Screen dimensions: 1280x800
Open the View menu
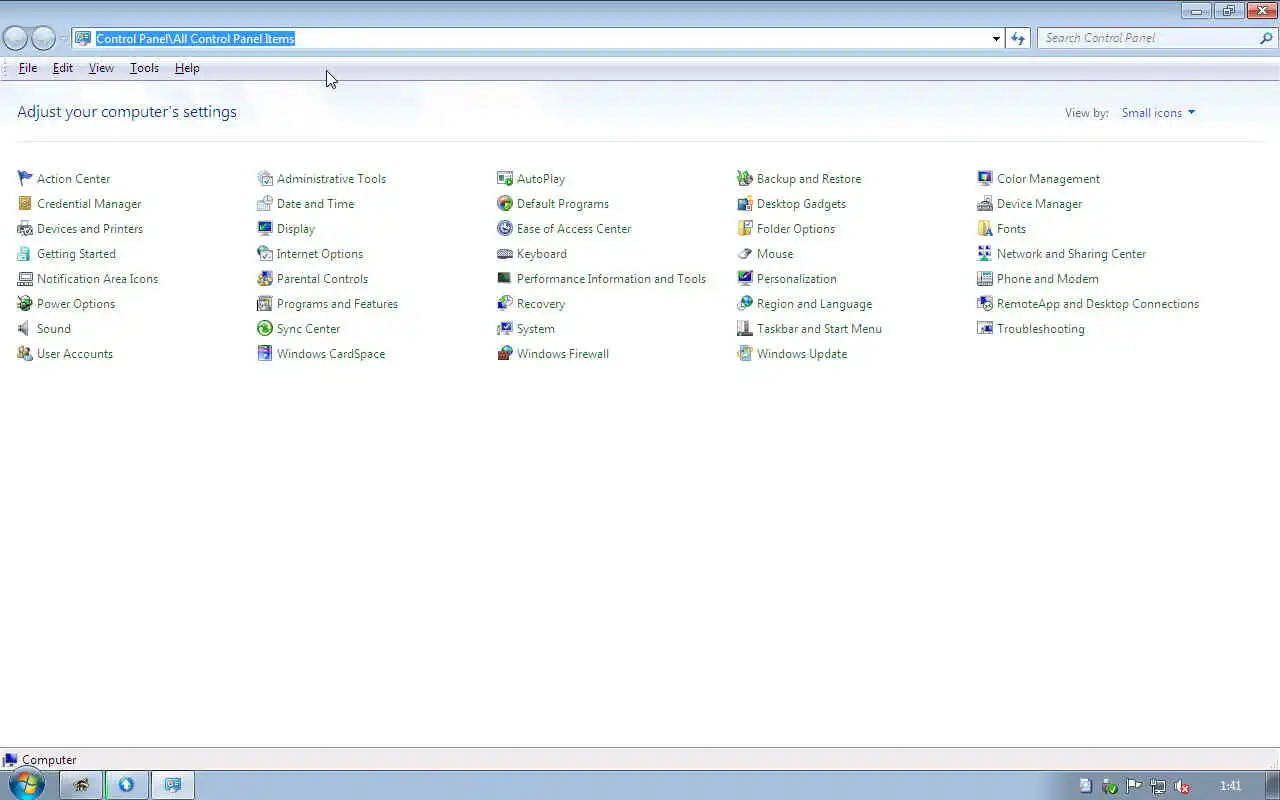point(101,68)
